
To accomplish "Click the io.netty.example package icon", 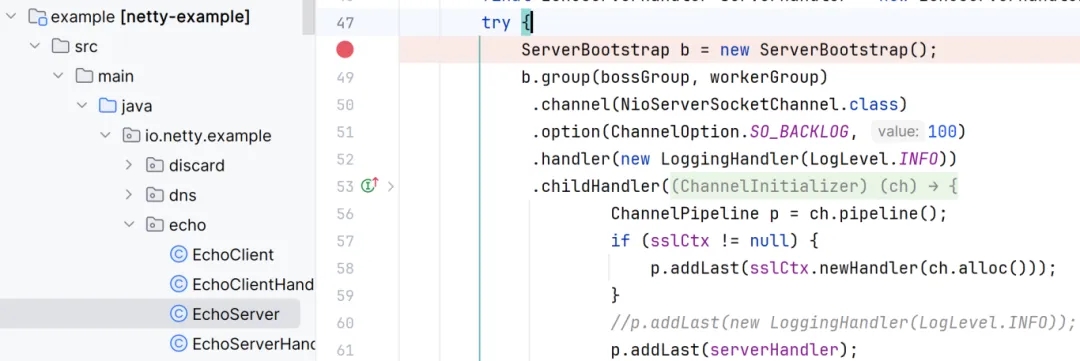I will click(x=129, y=136).
